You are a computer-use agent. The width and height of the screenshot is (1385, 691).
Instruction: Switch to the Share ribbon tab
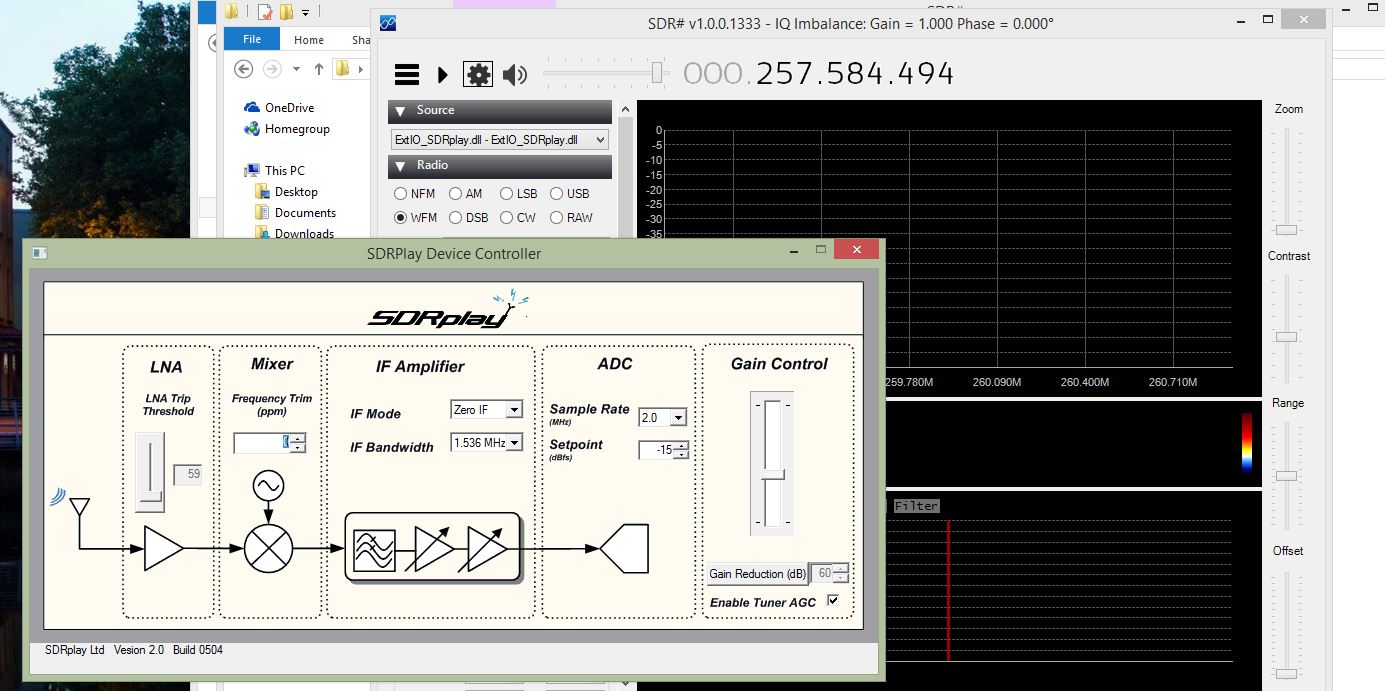[x=360, y=40]
